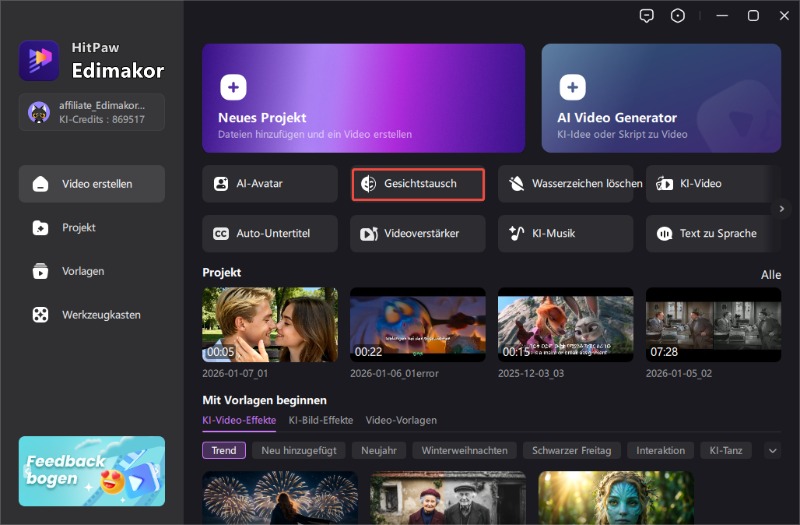Click the Mit Vorlagen beginnen heading
This screenshot has height=525, width=800.
click(264, 401)
